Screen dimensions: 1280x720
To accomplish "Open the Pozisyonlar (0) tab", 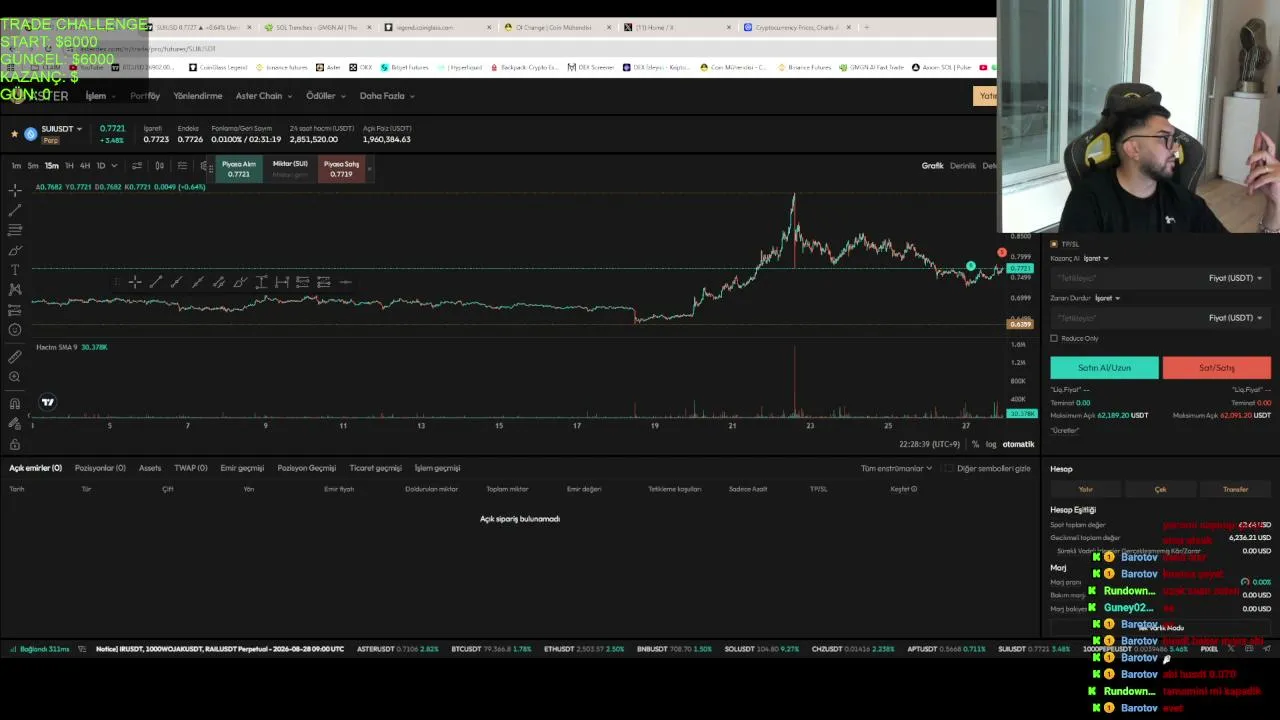I will [x=100, y=468].
